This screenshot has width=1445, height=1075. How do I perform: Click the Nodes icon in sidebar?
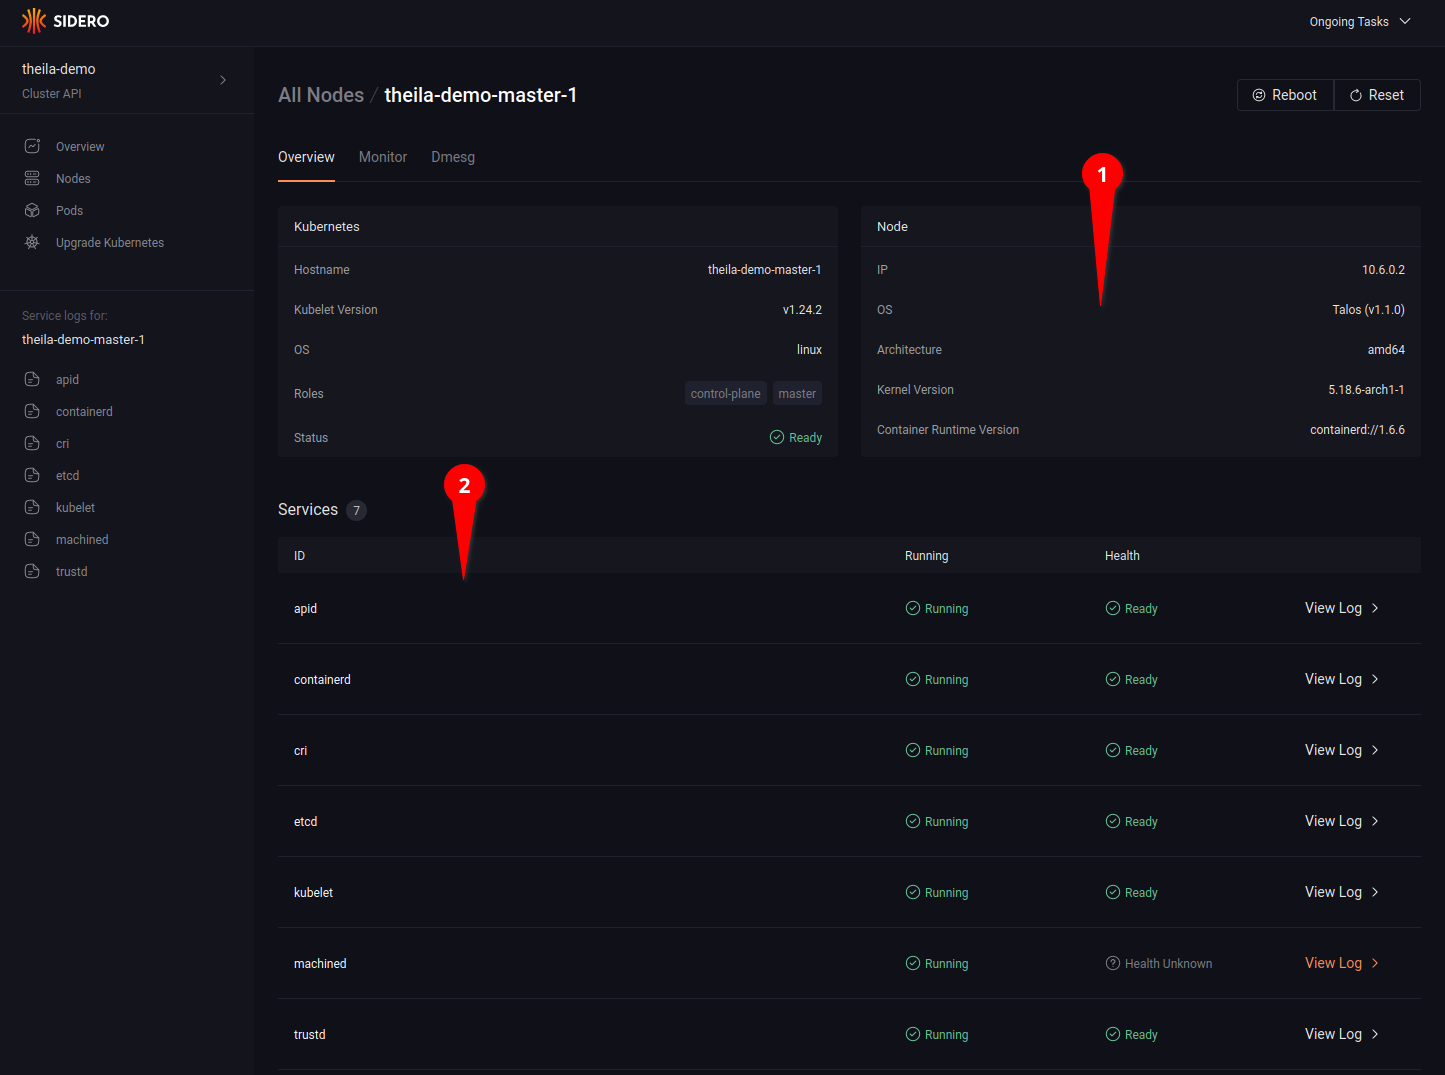(32, 179)
